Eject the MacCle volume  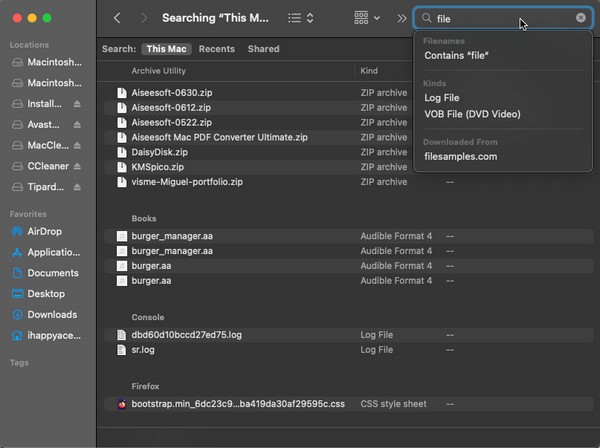[x=77, y=145]
